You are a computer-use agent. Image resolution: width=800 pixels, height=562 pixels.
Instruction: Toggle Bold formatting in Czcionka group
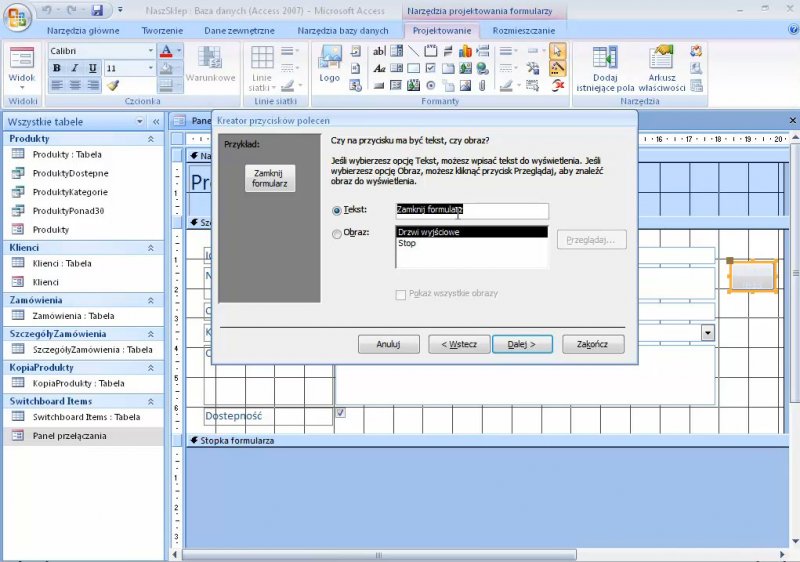[57, 68]
